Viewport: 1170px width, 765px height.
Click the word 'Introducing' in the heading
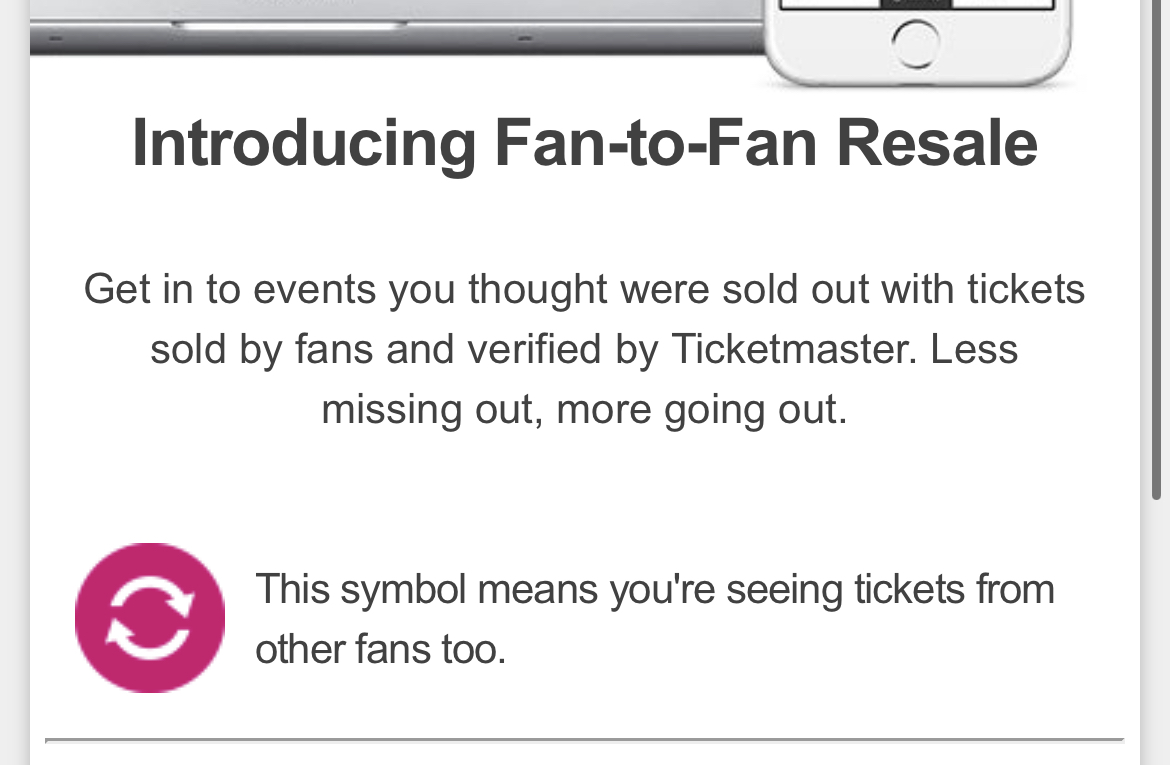click(304, 143)
